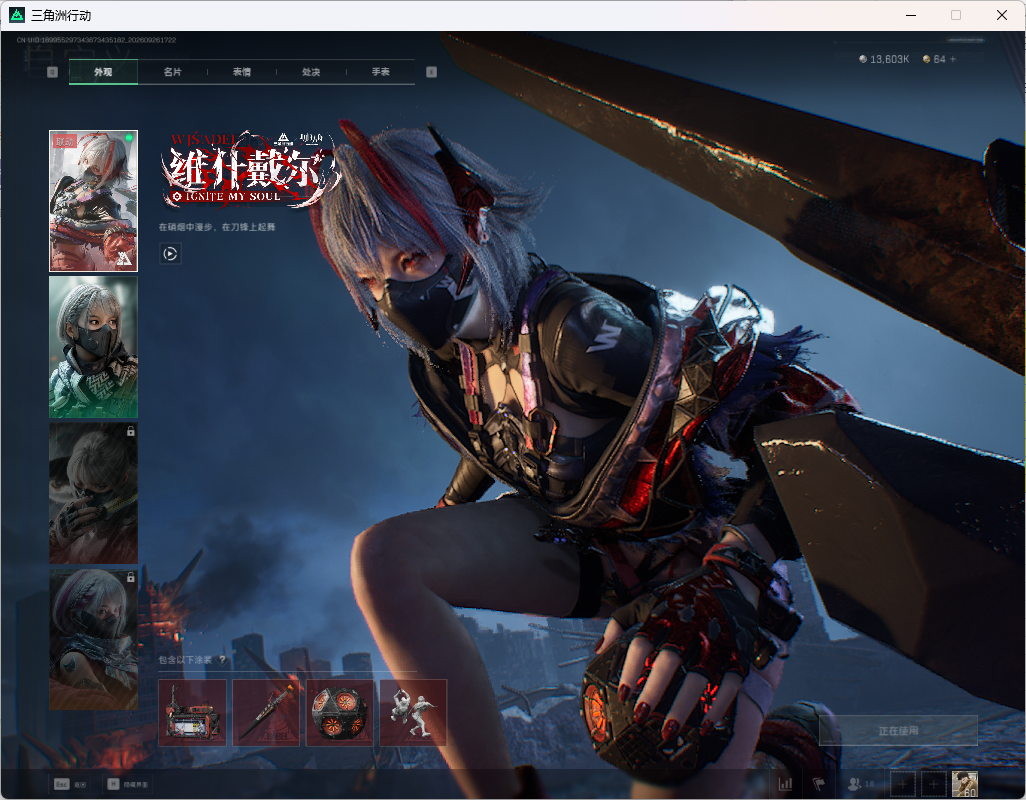This screenshot has height=800, width=1026.
Task: View the included polyhedral ball item
Action: pos(340,712)
